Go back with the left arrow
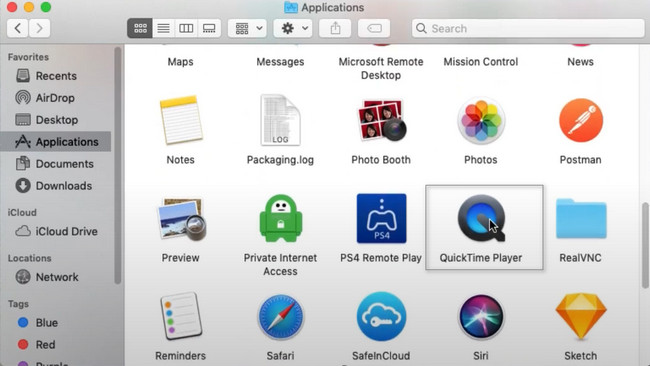The height and width of the screenshot is (366, 650). [18, 28]
